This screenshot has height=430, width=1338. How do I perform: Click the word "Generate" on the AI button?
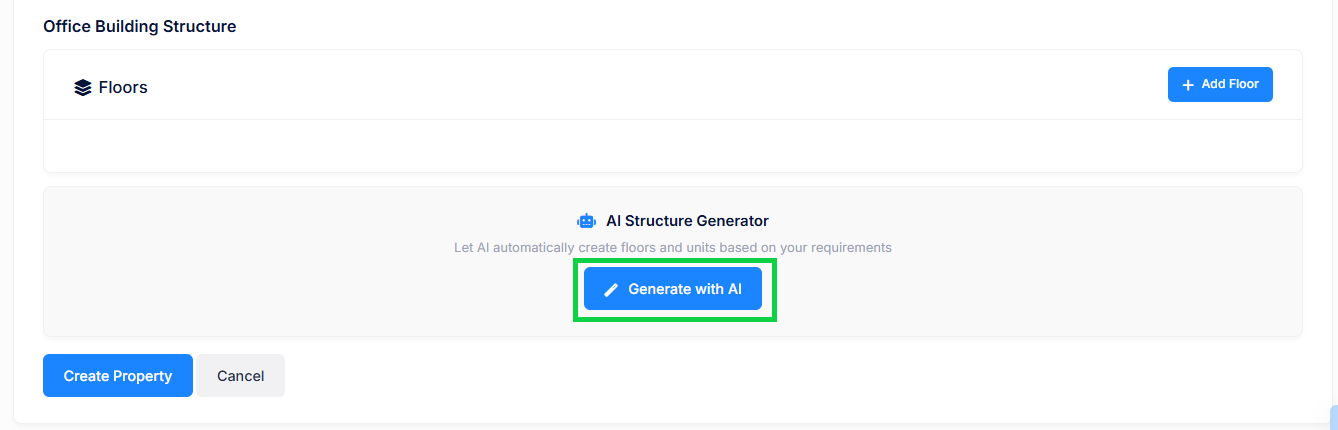click(x=660, y=289)
